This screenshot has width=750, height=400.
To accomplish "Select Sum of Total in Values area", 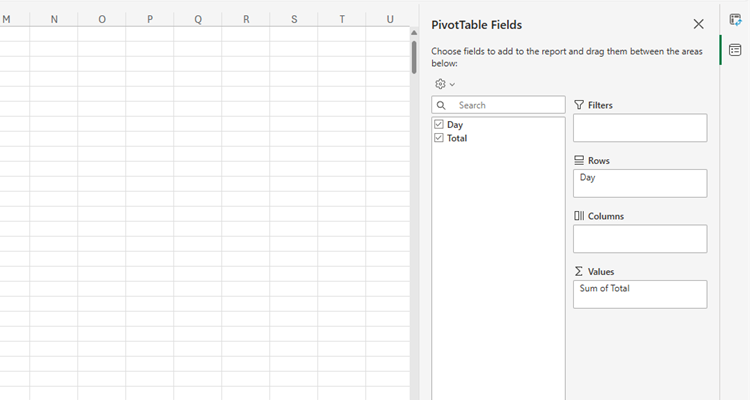I will 605,289.
